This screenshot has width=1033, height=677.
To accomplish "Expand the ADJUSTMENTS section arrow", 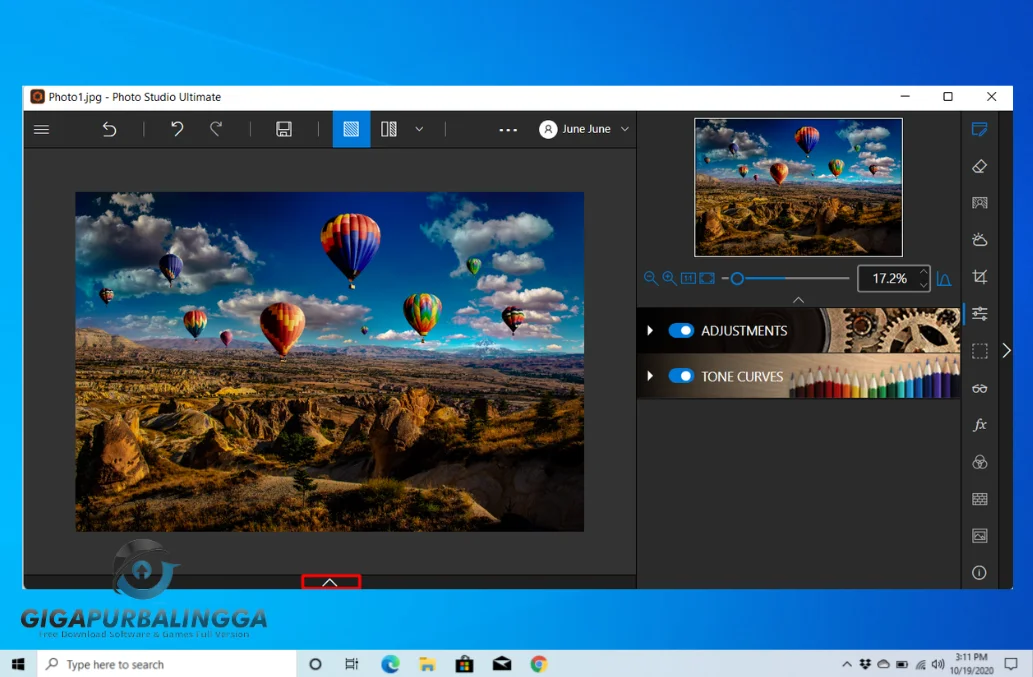I will coord(649,330).
